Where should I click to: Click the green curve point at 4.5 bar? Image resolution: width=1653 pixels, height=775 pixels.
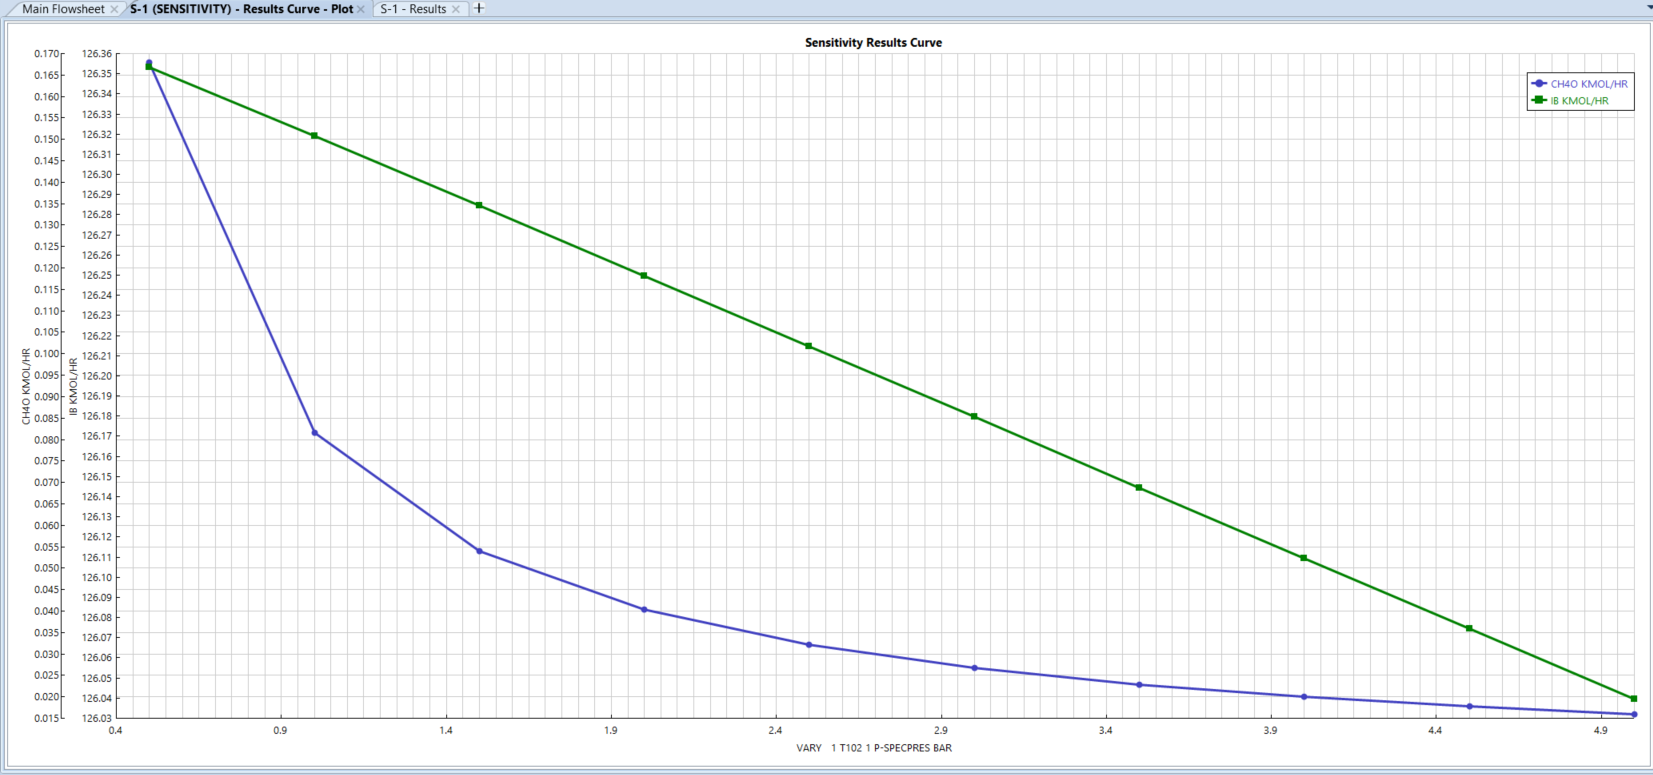click(x=1469, y=629)
